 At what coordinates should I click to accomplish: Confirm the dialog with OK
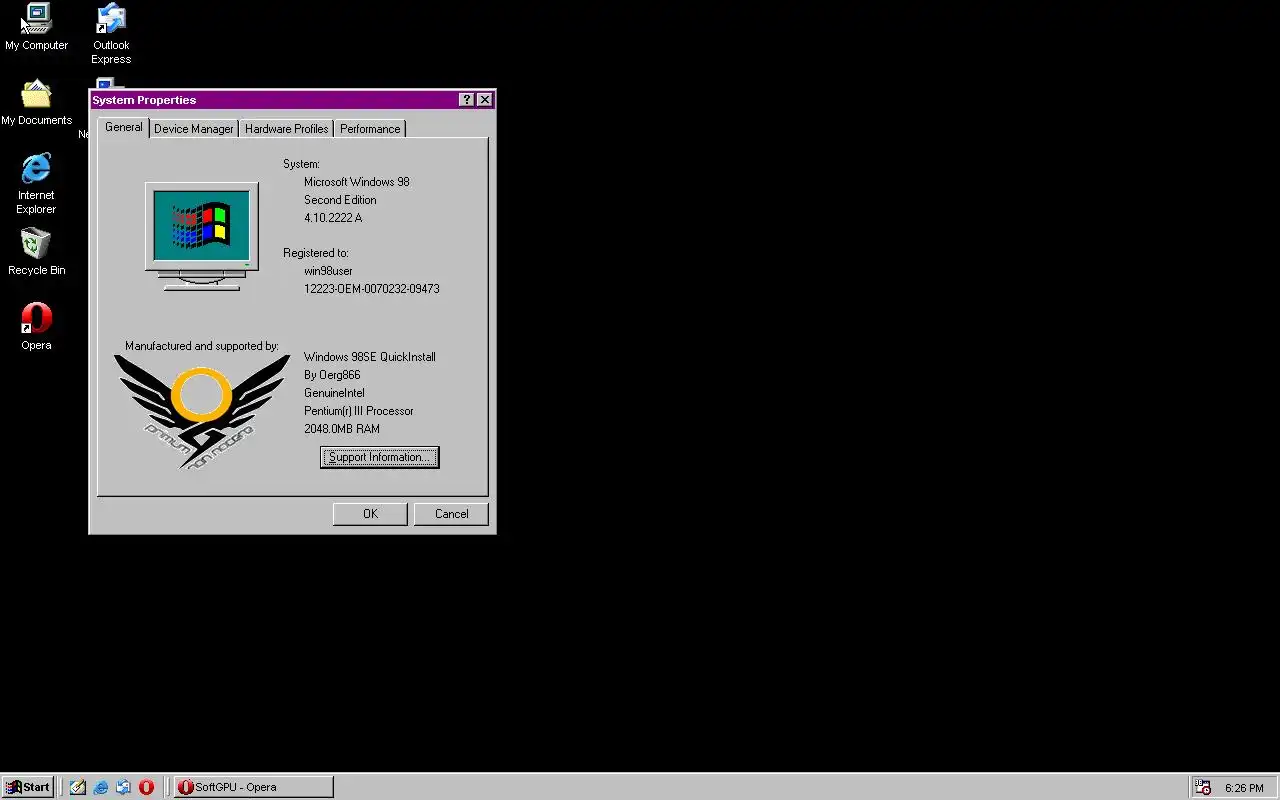click(370, 514)
